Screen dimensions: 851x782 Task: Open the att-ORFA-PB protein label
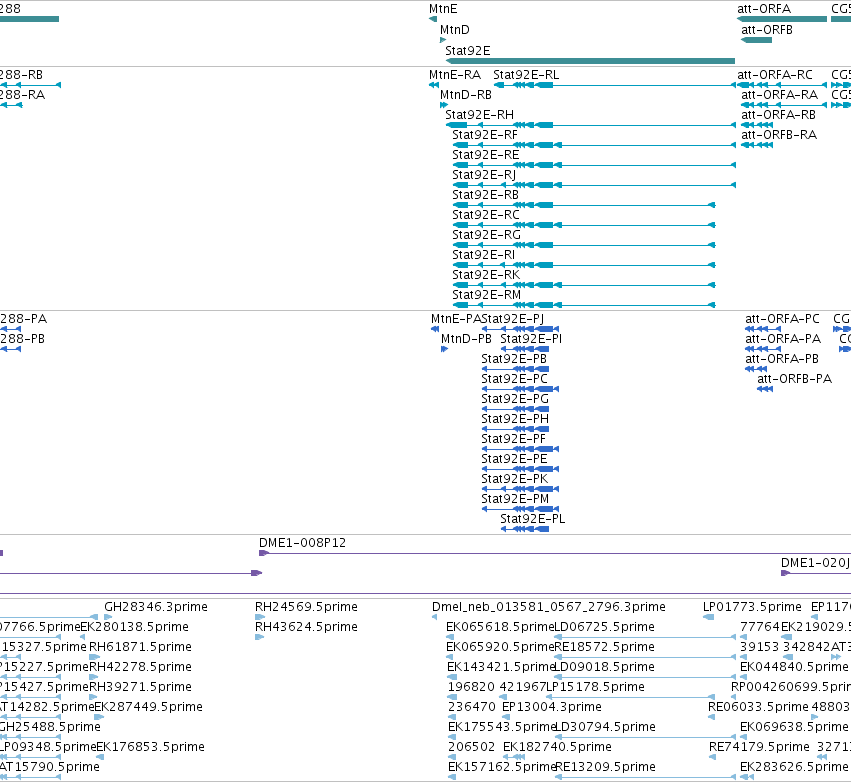(x=782, y=359)
